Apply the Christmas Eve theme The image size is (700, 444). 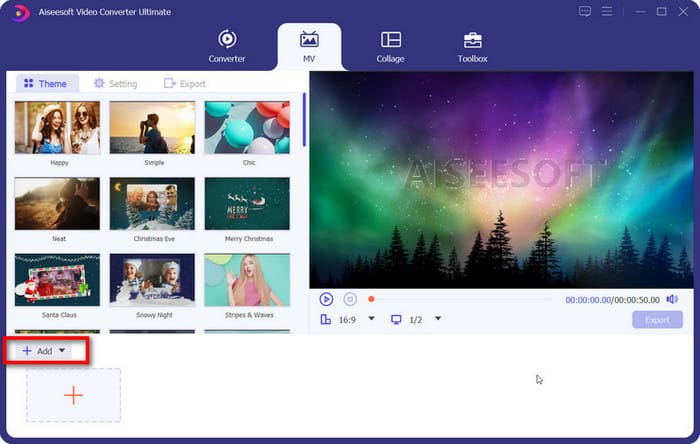click(x=152, y=203)
